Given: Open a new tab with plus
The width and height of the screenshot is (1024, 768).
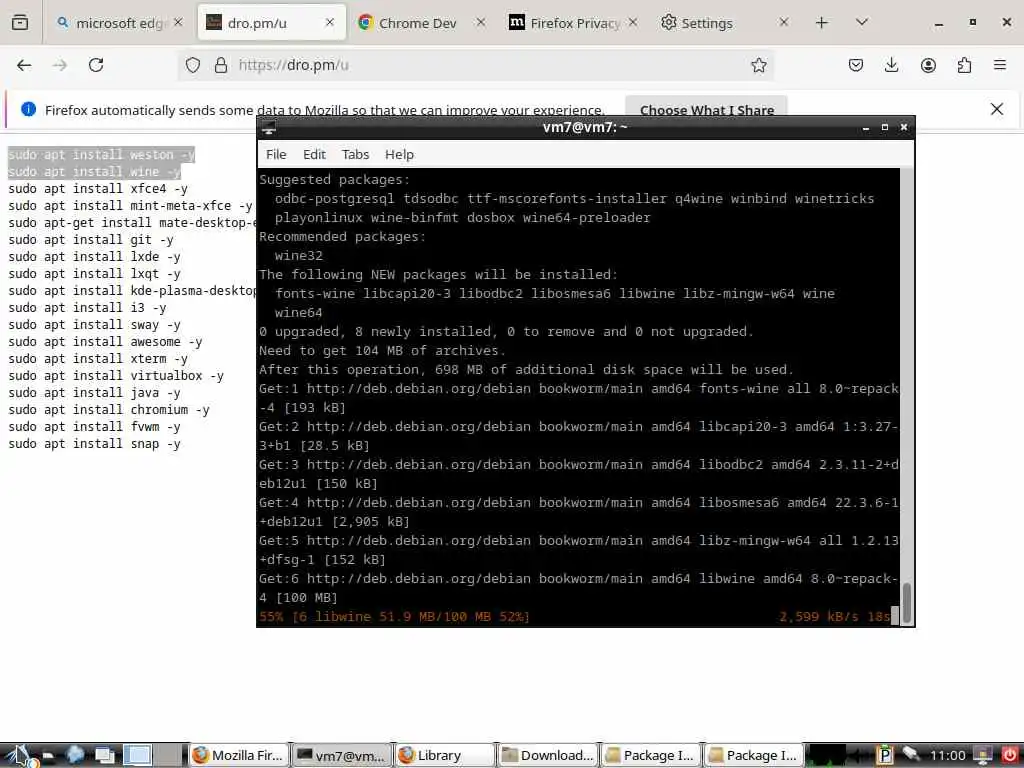Looking at the screenshot, I should tap(822, 23).
